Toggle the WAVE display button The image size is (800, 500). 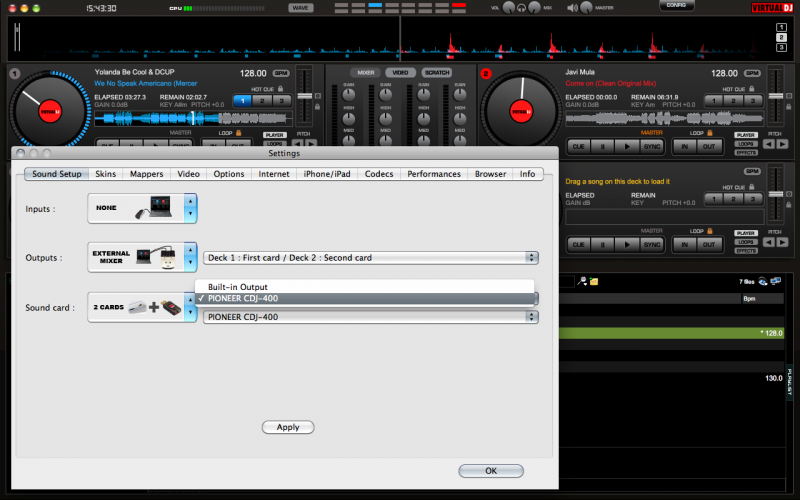(301, 8)
